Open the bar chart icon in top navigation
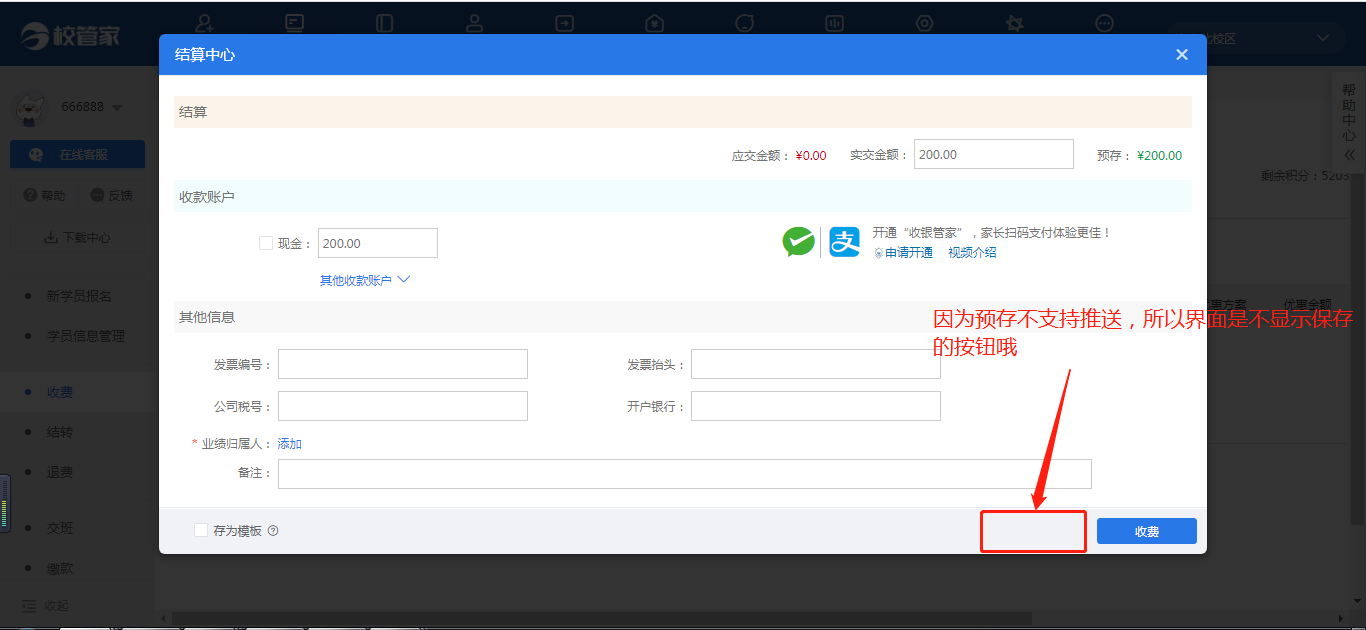This screenshot has width=1366, height=630. point(834,22)
